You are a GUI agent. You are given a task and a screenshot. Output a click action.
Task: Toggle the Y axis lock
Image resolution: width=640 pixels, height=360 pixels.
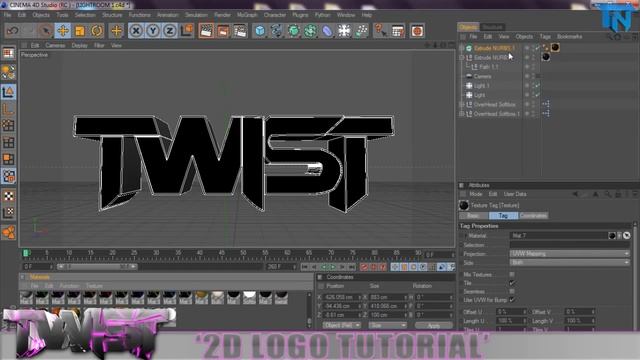(x=153, y=31)
